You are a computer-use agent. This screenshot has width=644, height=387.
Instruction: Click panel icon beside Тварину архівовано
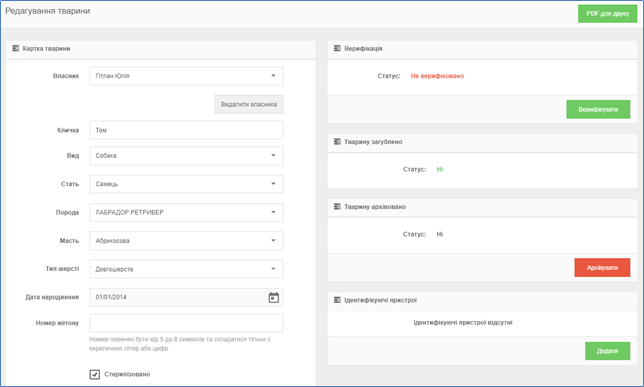point(337,207)
